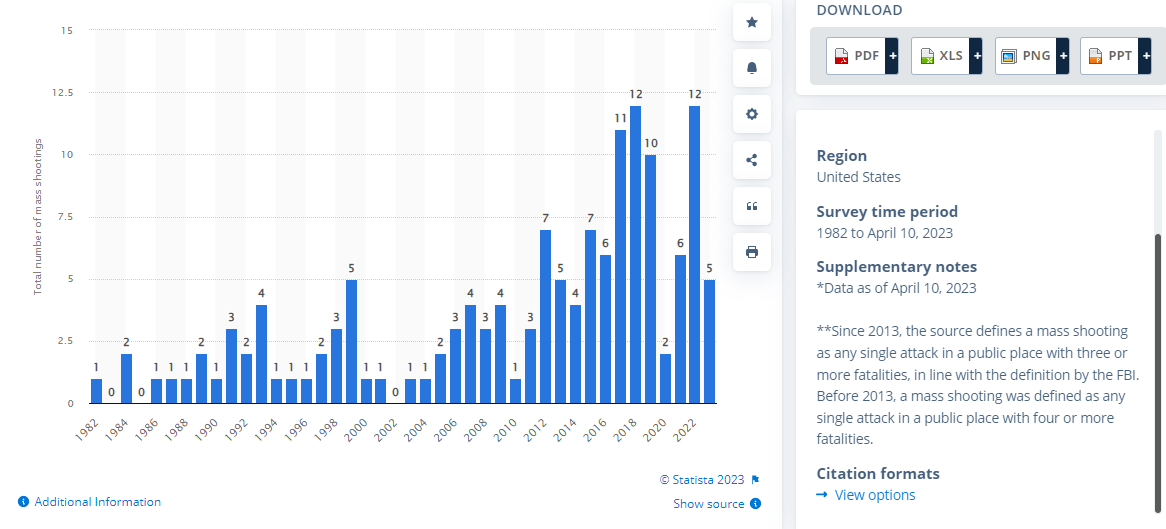Viewport: 1166px width, 529px height.
Task: Print the chart with printer icon
Action: pyautogui.click(x=752, y=252)
